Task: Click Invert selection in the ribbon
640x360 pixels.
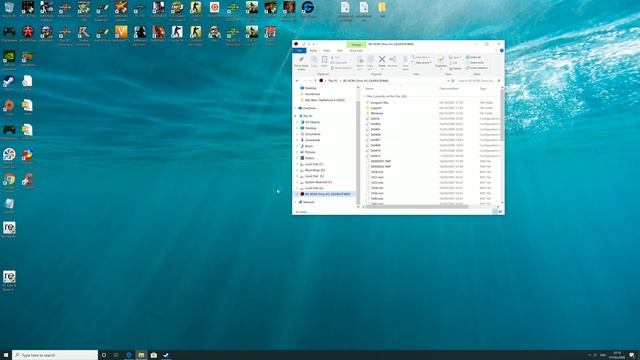Action: point(477,68)
